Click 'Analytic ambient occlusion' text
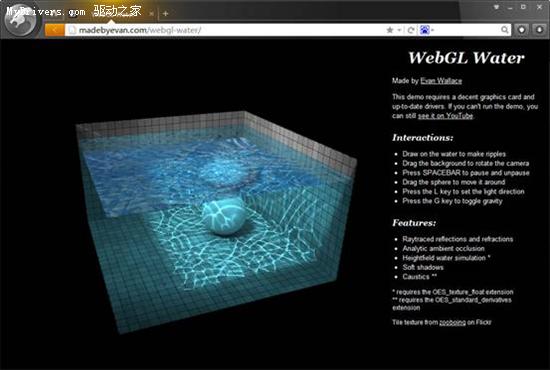550x370 pixels. coord(443,249)
